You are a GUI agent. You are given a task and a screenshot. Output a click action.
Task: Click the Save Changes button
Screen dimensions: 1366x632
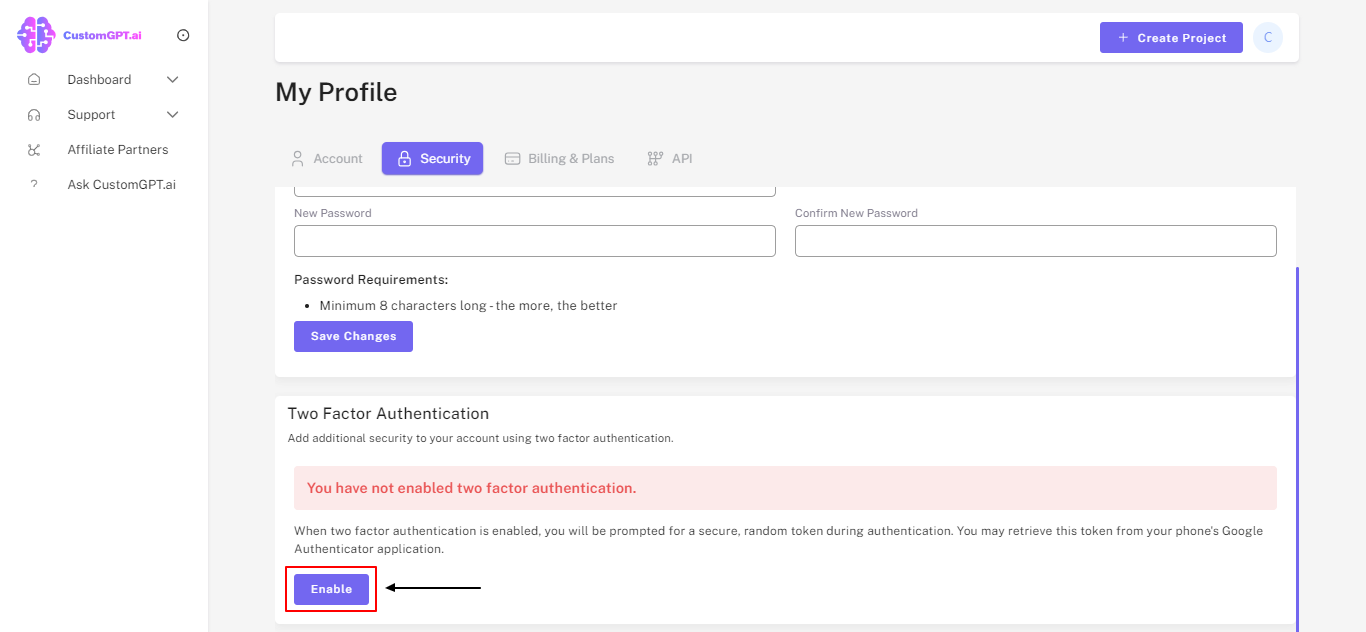(x=353, y=336)
